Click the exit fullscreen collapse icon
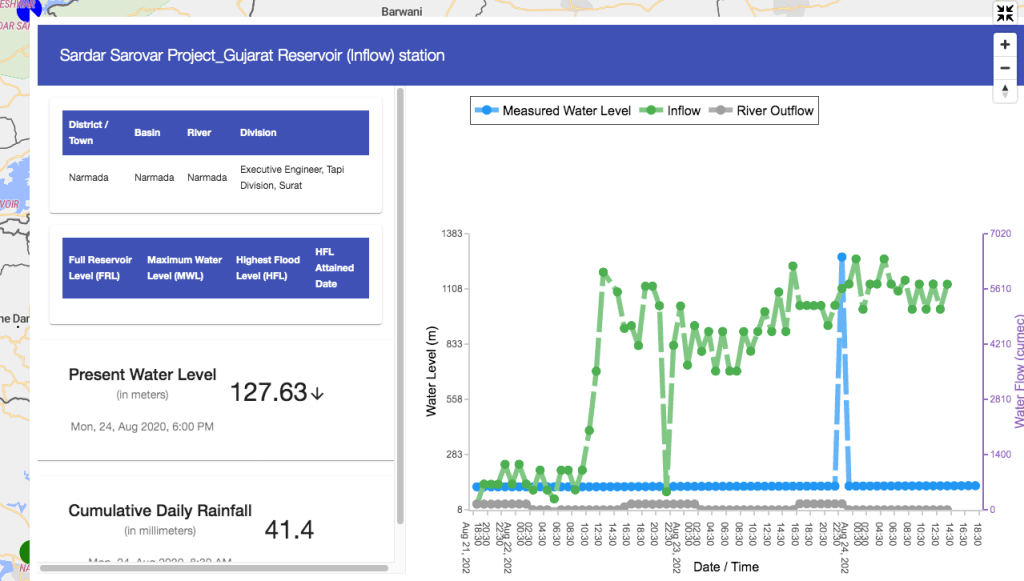Viewport: 1024px width, 581px height. point(1005,13)
